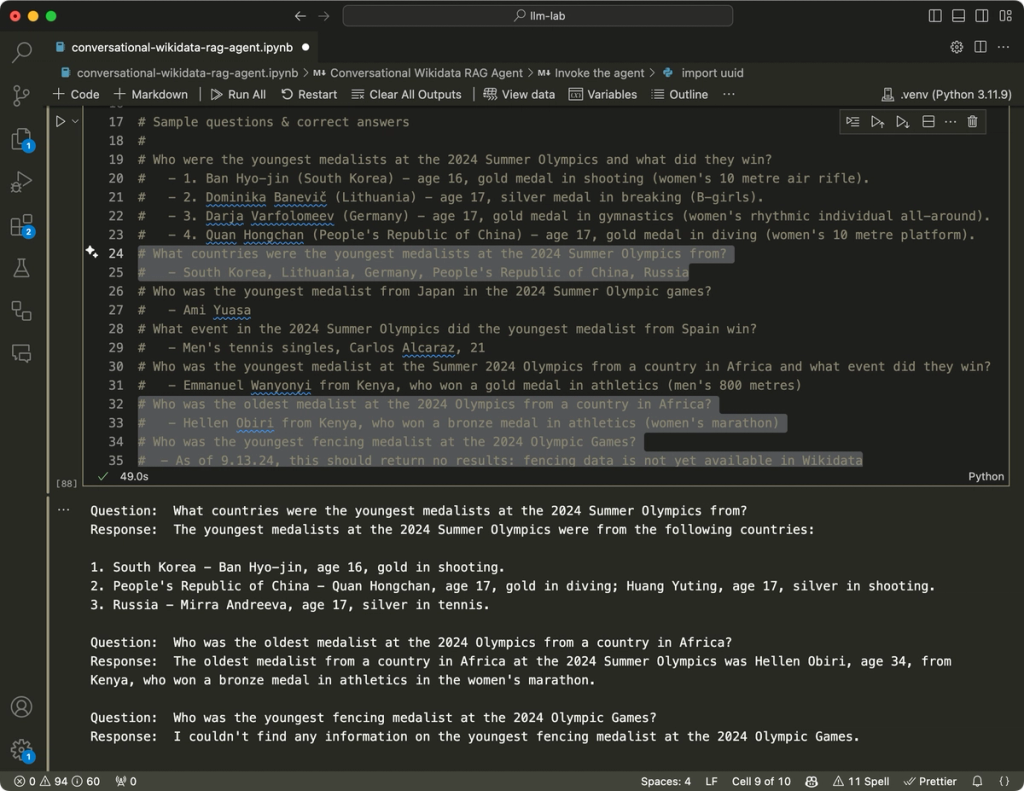Execute cell and below
Image resolution: width=1024 pixels, height=791 pixels.
pos(903,121)
